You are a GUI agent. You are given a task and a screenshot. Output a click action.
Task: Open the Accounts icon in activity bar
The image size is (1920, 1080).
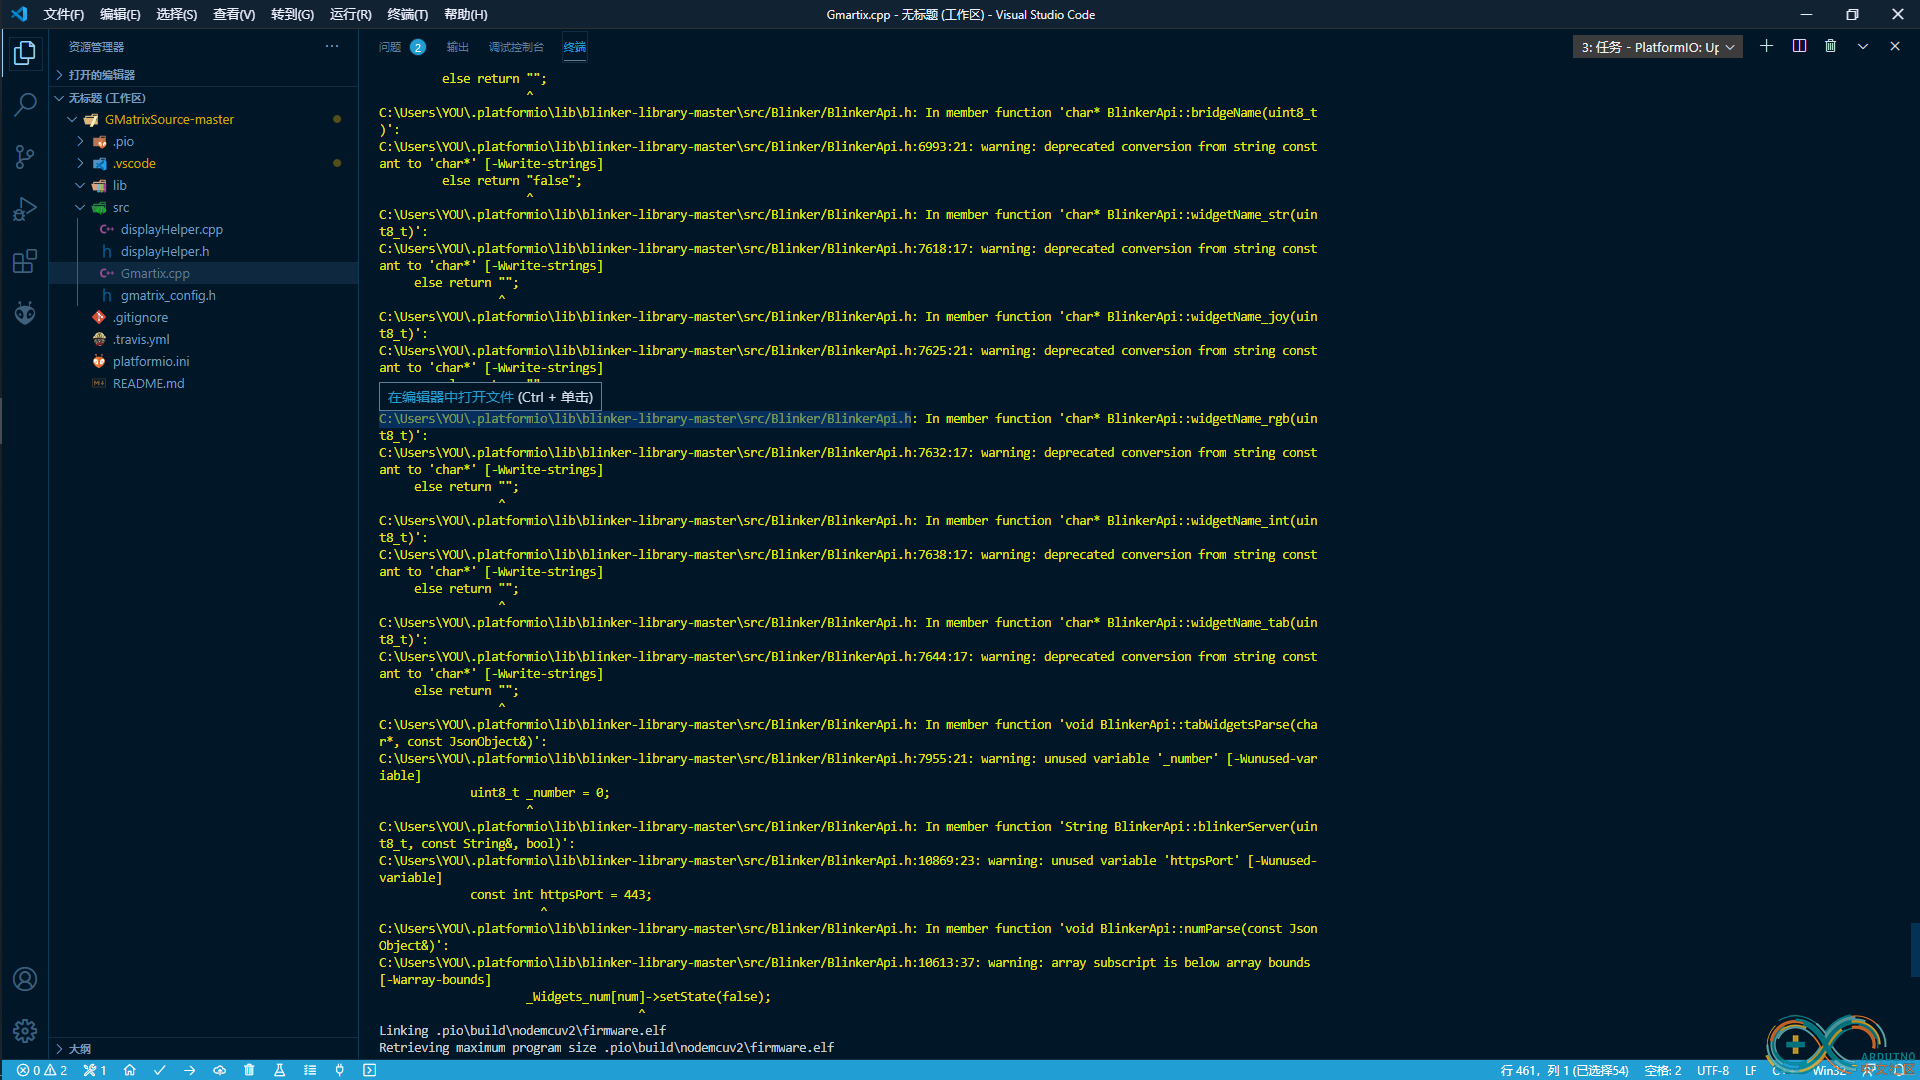pyautogui.click(x=25, y=979)
